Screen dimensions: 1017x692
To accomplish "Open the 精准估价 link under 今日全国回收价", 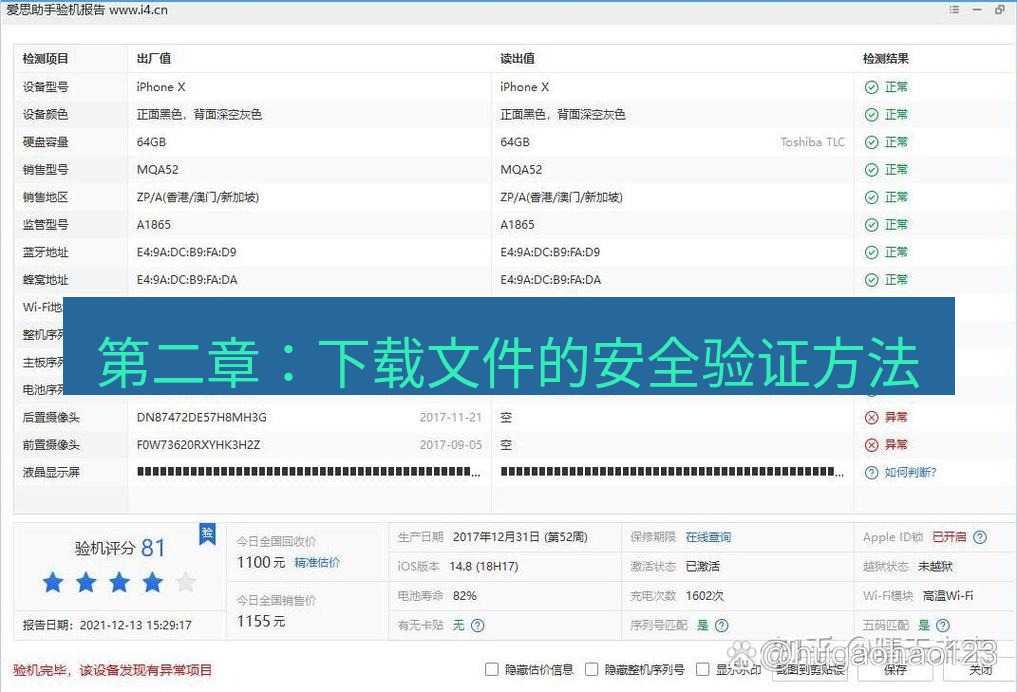I will (x=319, y=562).
